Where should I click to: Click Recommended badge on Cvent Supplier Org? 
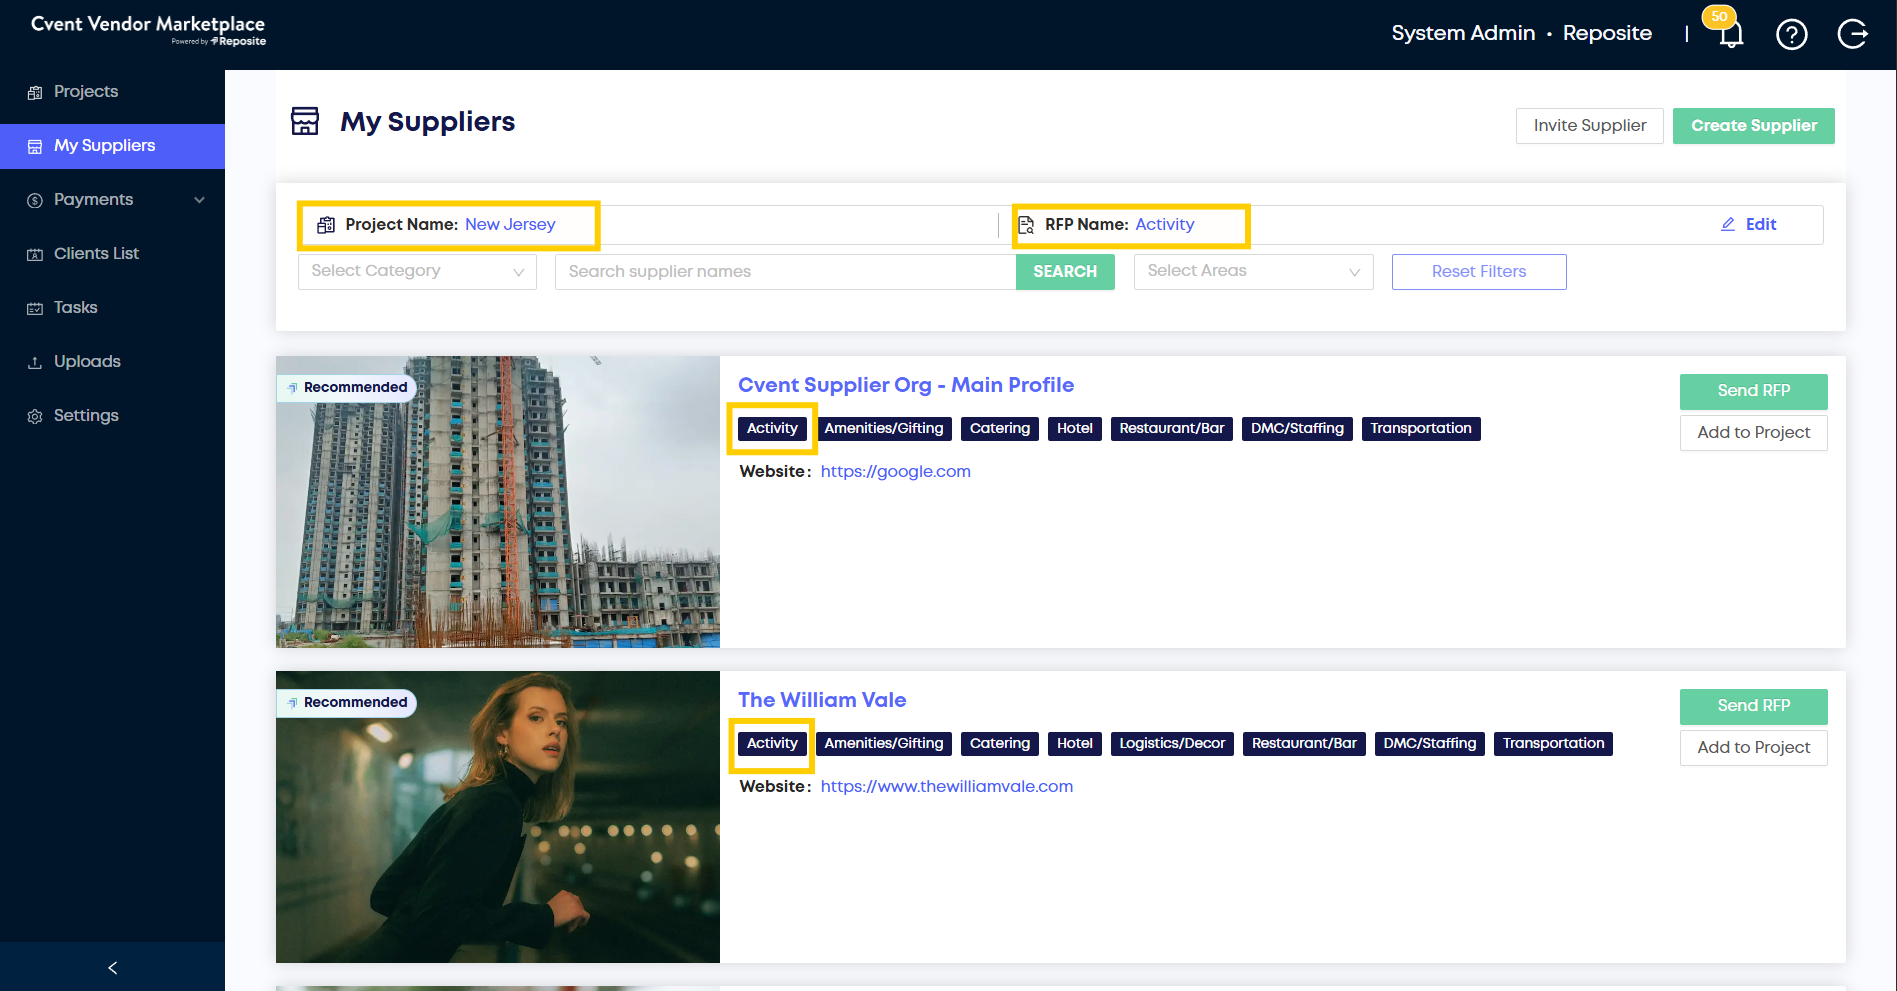[346, 388]
